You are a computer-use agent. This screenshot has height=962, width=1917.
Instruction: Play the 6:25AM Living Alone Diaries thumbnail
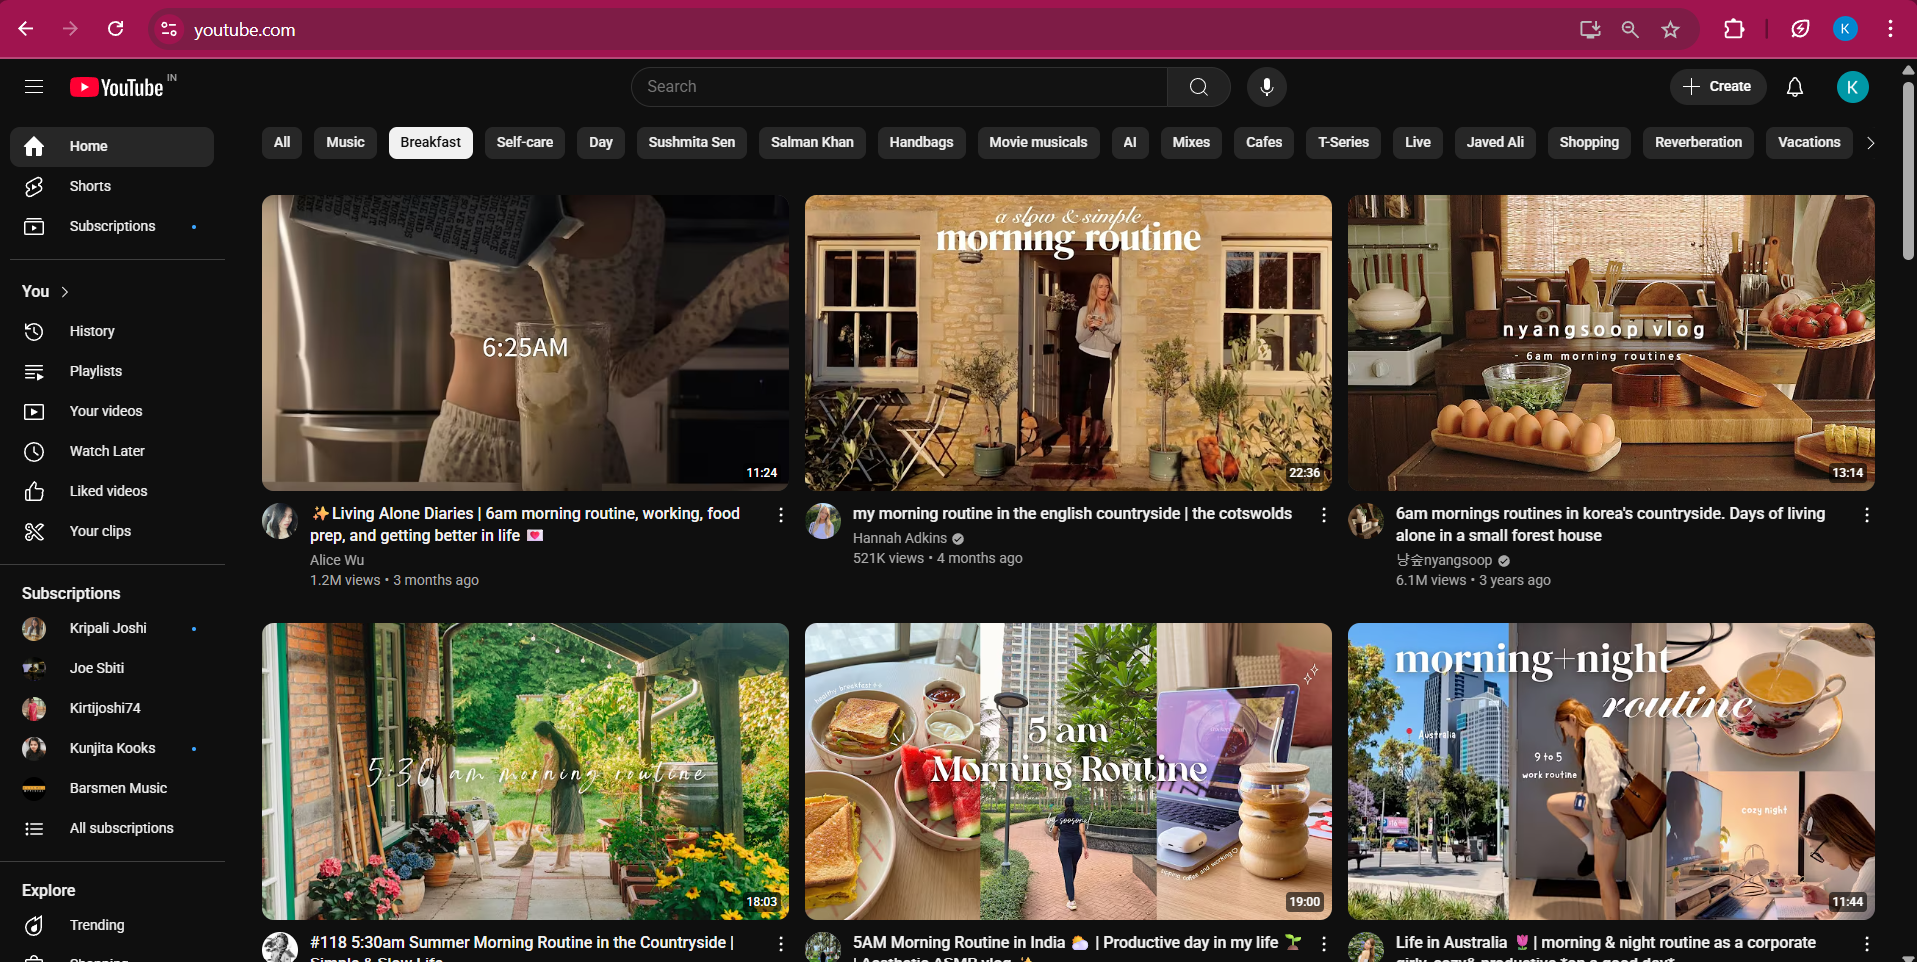click(525, 343)
